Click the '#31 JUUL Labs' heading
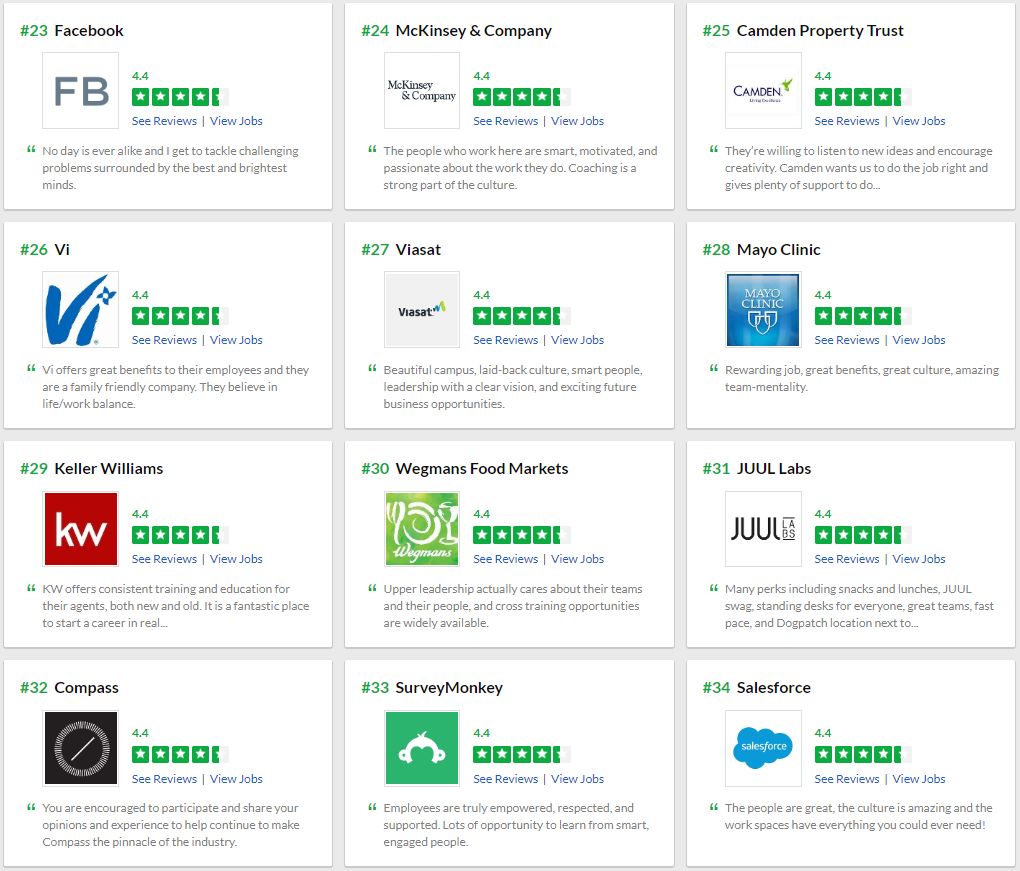Viewport: 1020px width, 871px height. [x=757, y=469]
